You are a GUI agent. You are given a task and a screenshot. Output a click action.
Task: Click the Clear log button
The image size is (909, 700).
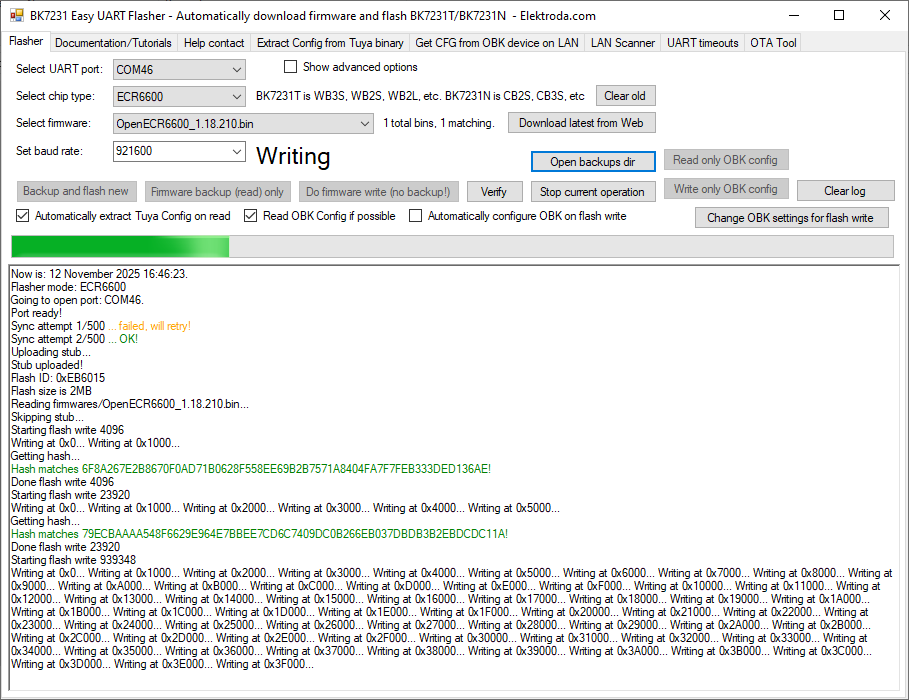pos(845,191)
